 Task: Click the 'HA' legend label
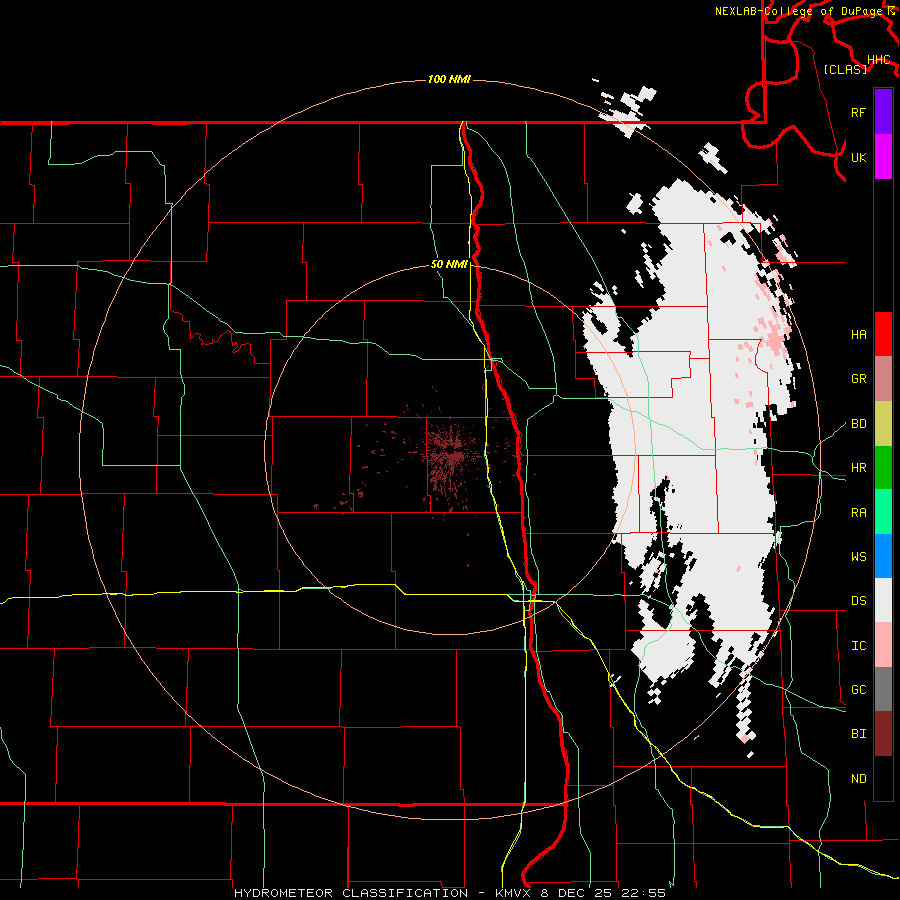tap(858, 334)
